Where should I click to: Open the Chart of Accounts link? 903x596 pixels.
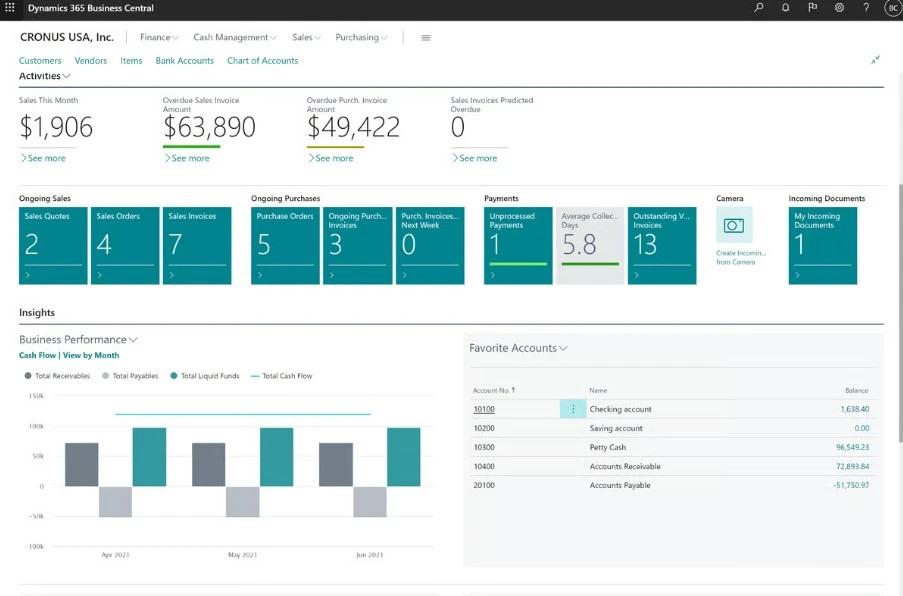click(262, 60)
